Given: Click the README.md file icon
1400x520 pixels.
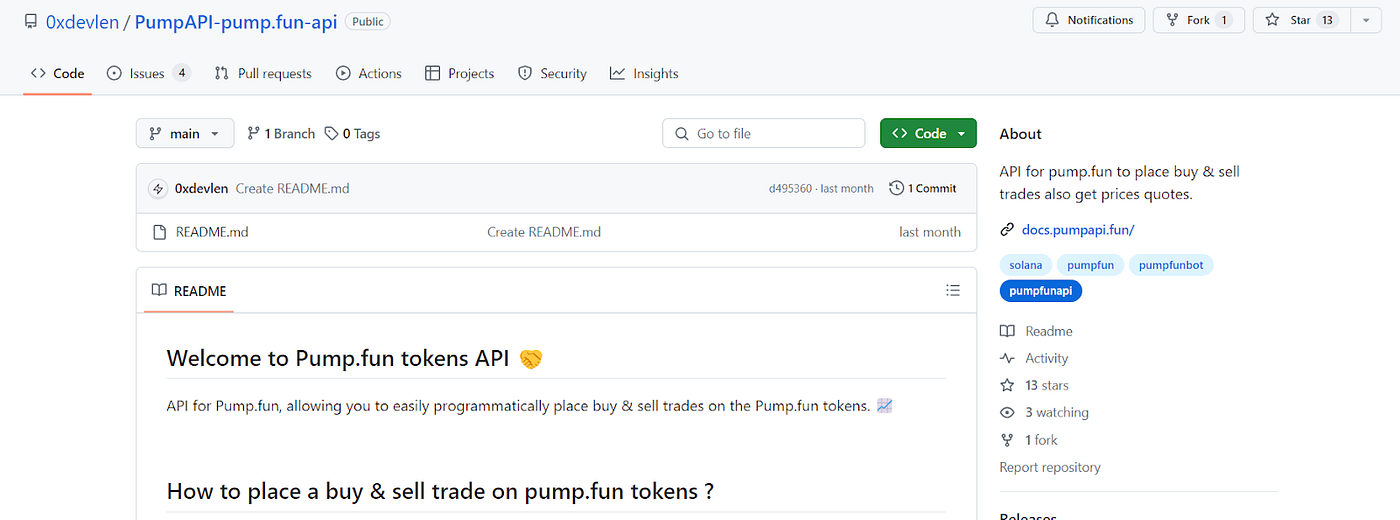Looking at the screenshot, I should [159, 231].
